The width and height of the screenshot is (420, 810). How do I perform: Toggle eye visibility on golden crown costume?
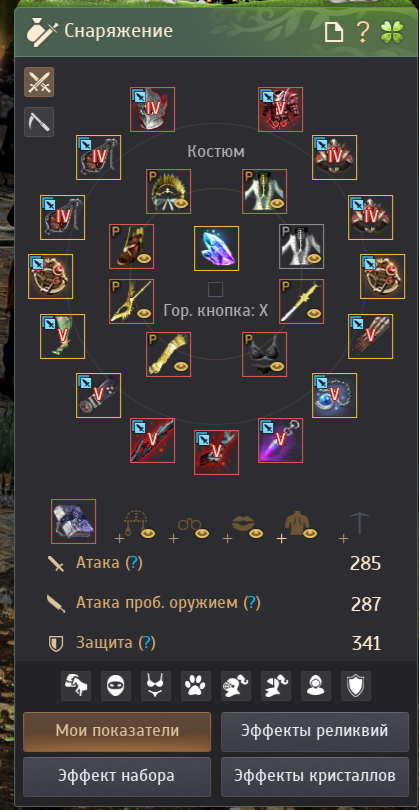coord(181,204)
